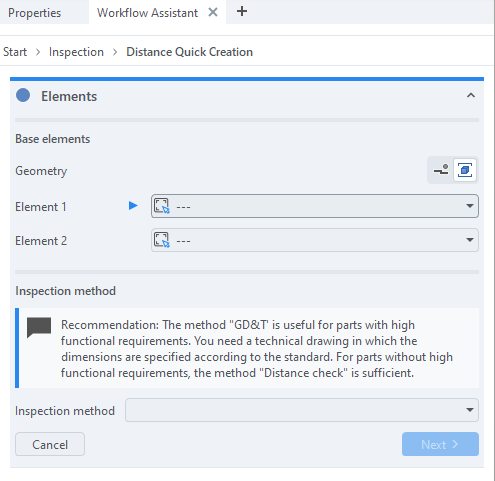Open the Element 2 dropdown arrow
Screen dimensions: 495x481
(x=470, y=240)
